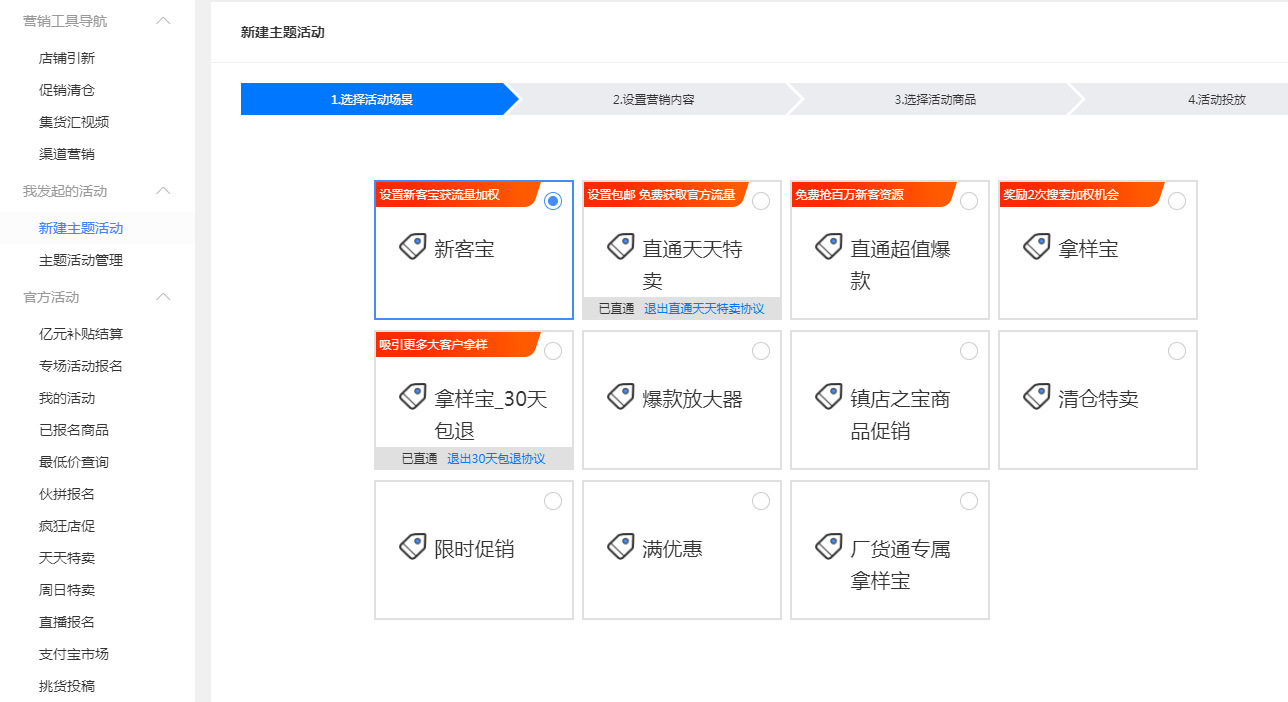This screenshot has width=1288, height=702.
Task: Click the tag icon beside 限时促销
Action: (413, 547)
